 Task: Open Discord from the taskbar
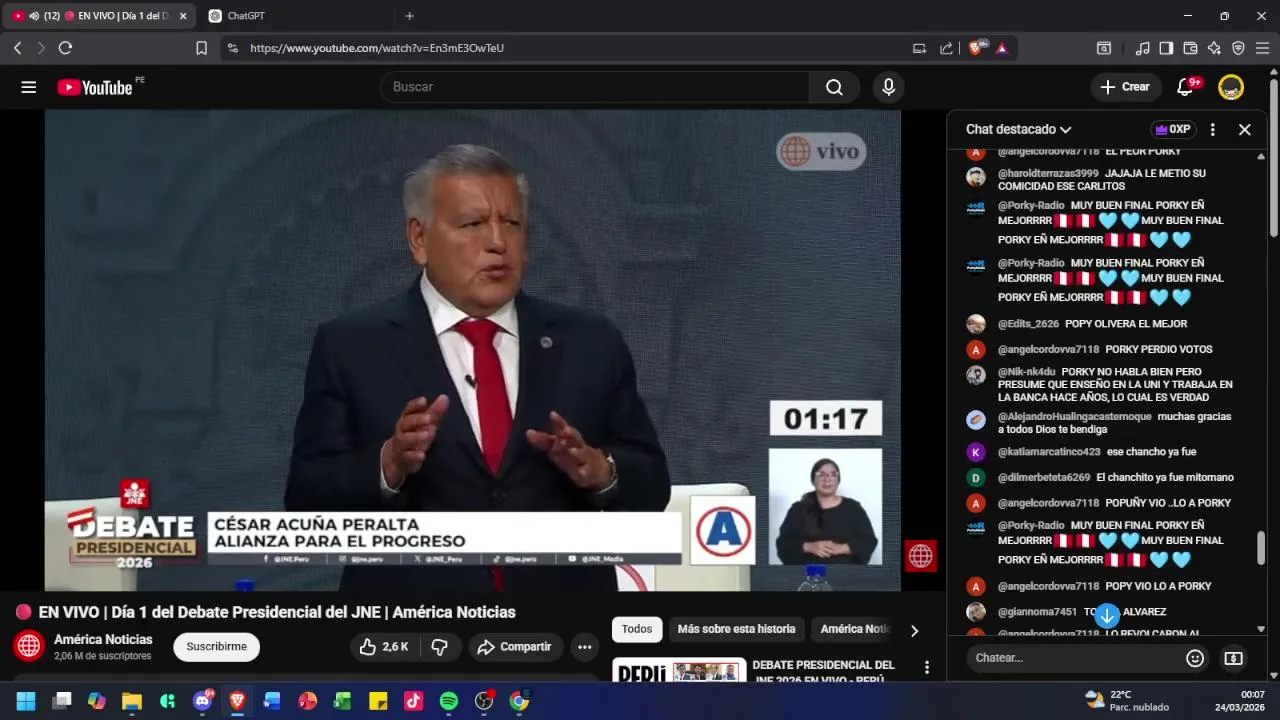click(x=201, y=701)
